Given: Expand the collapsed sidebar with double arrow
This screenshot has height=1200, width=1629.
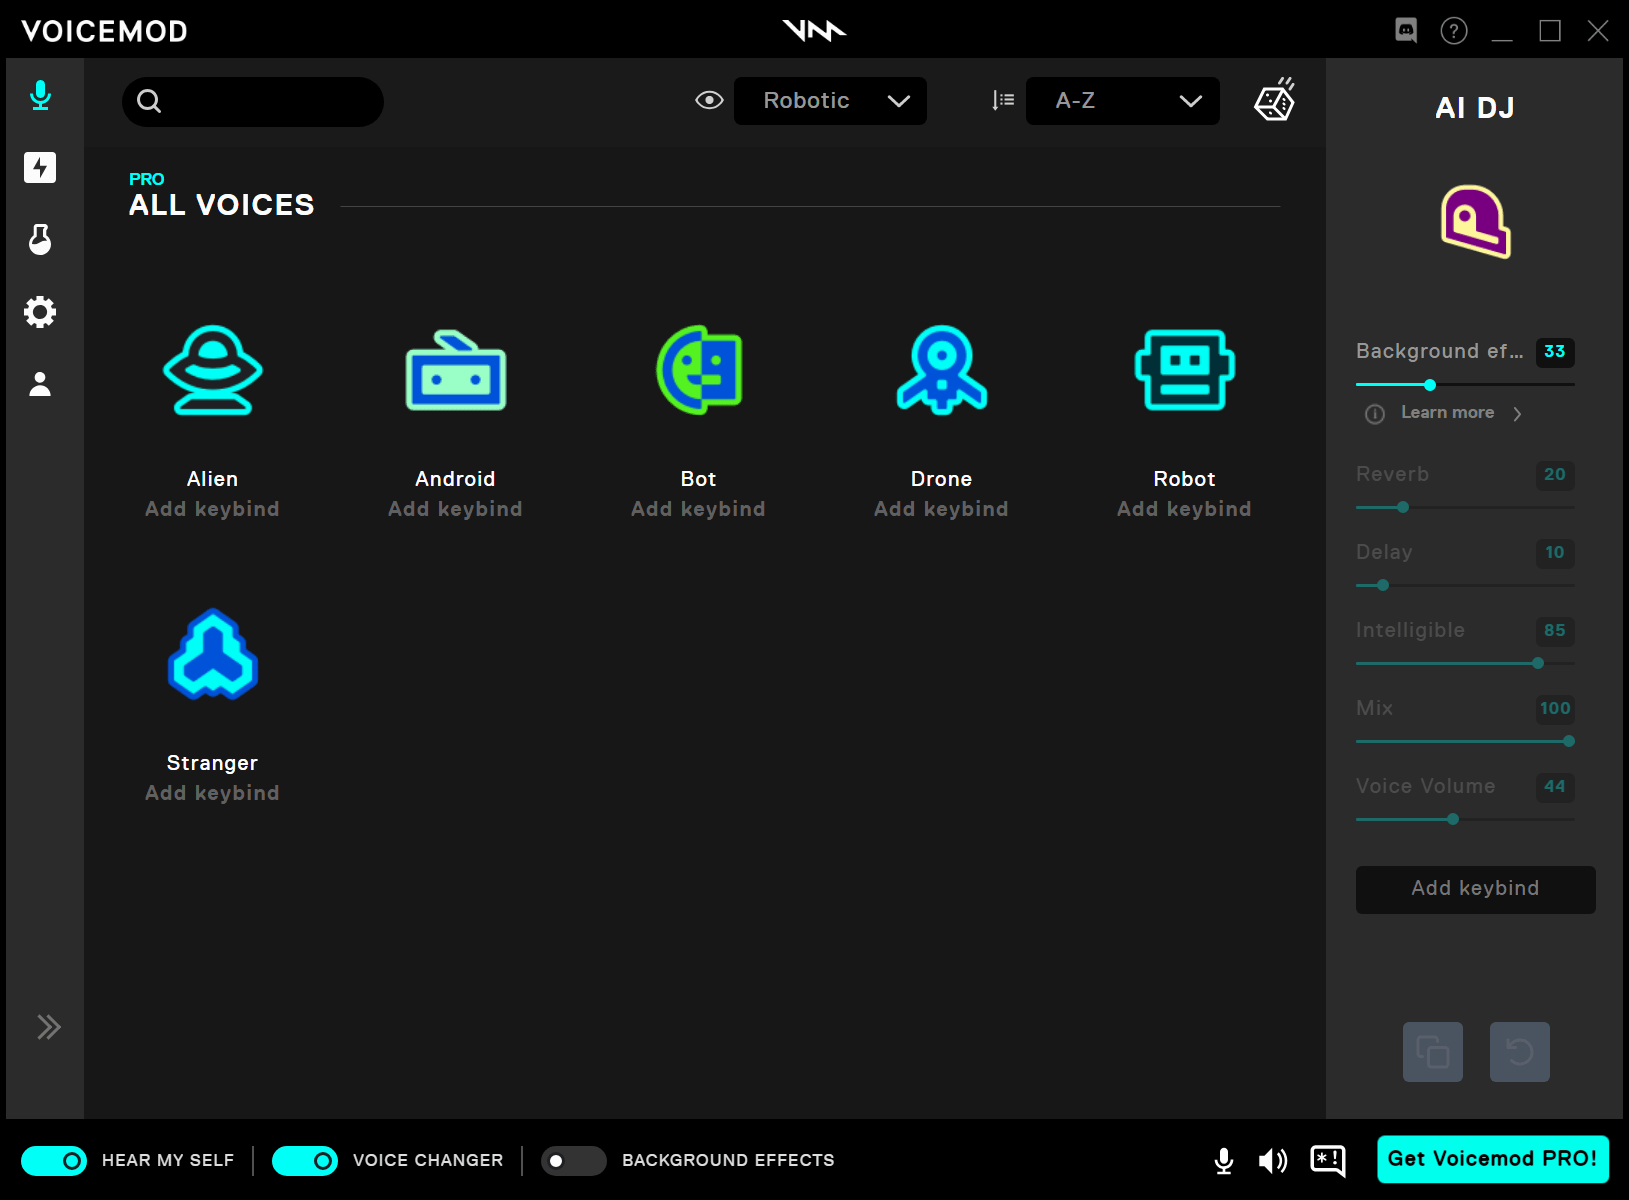Looking at the screenshot, I should (x=48, y=1027).
